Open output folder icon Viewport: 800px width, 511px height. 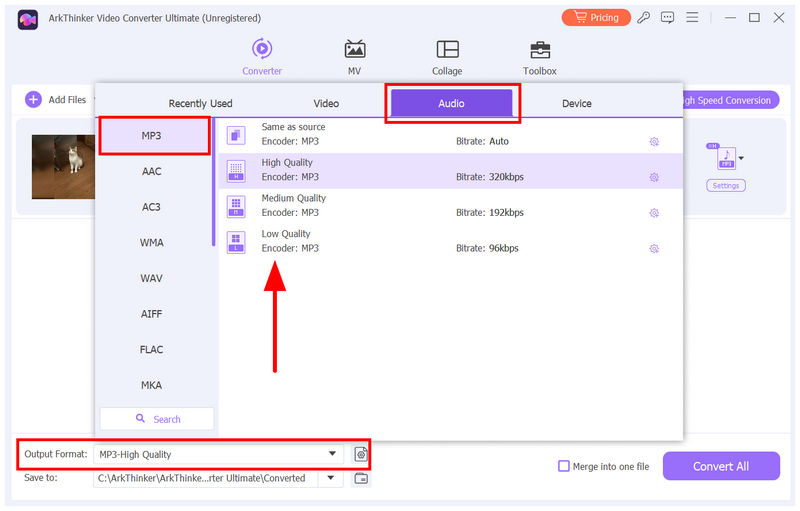tap(361, 478)
